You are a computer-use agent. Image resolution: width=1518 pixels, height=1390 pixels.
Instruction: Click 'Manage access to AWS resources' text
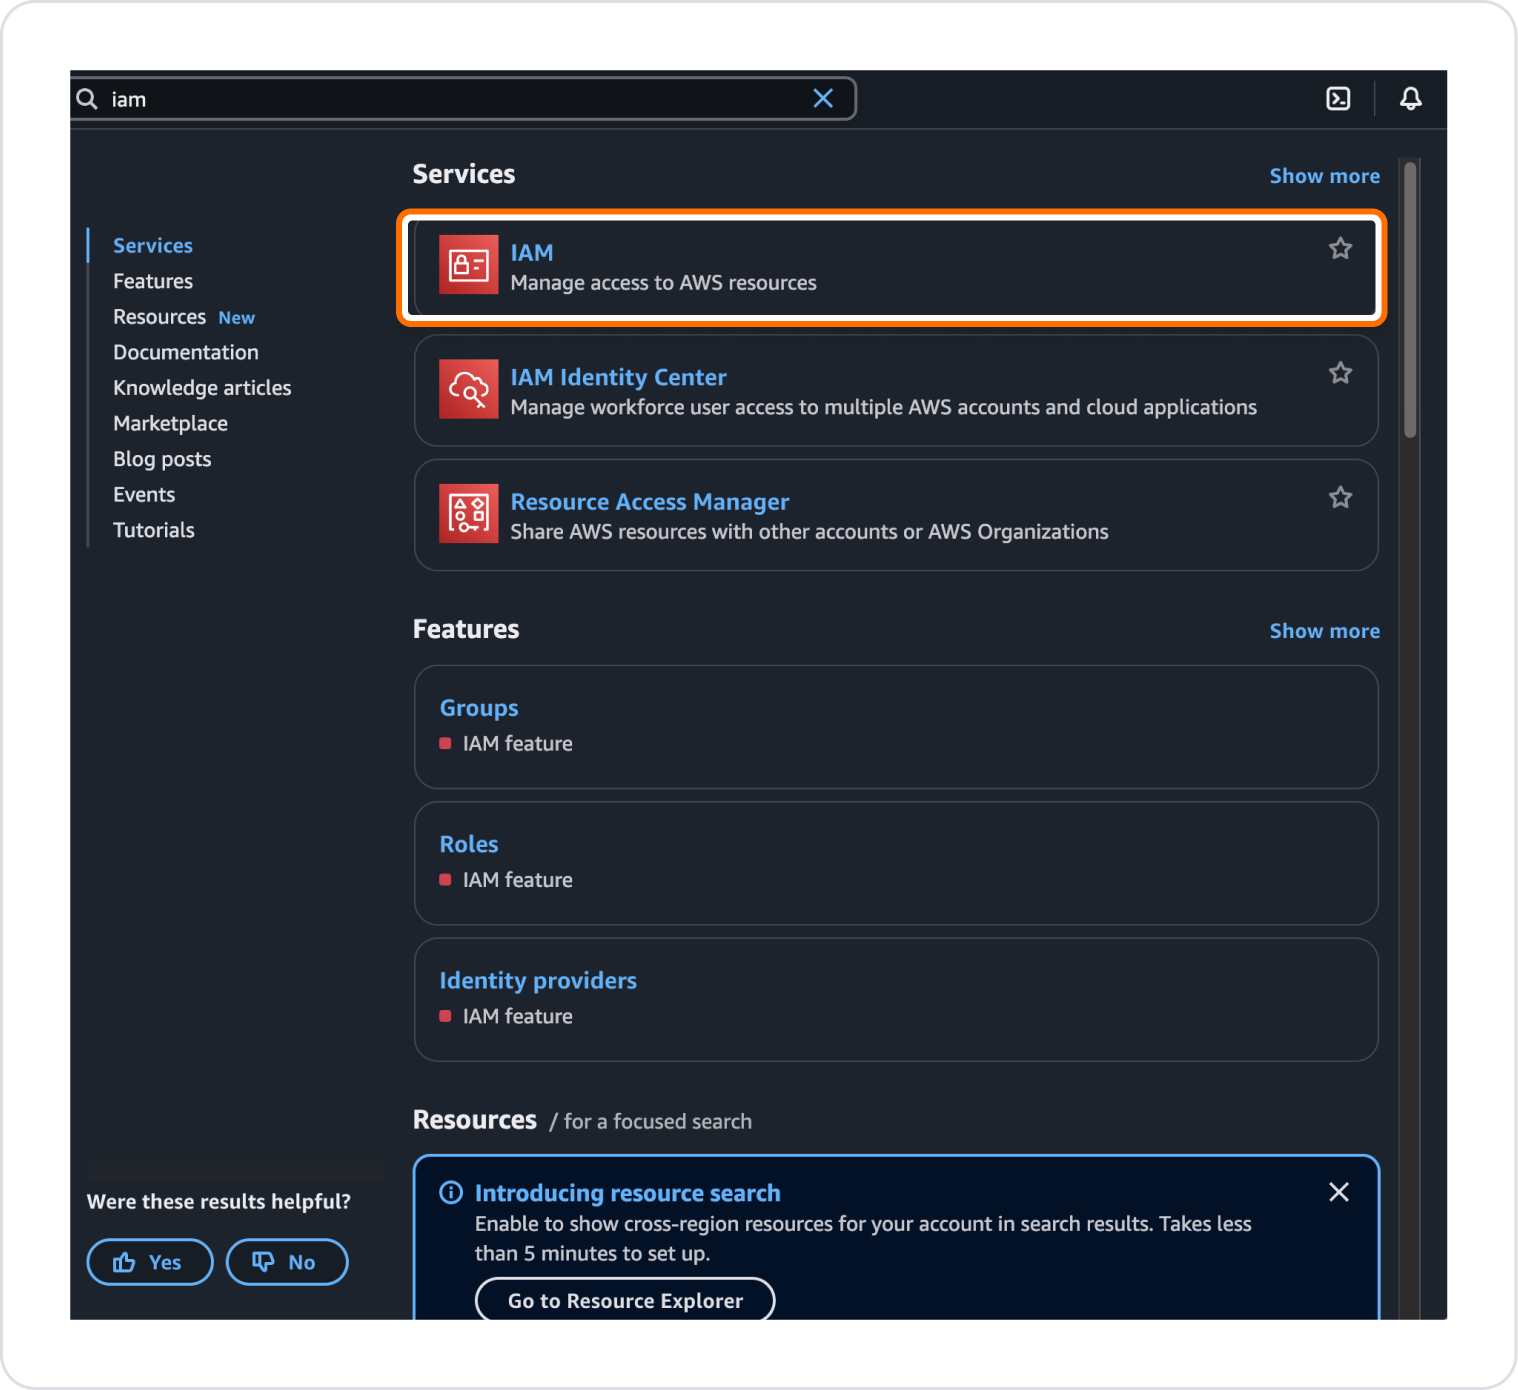click(x=663, y=283)
